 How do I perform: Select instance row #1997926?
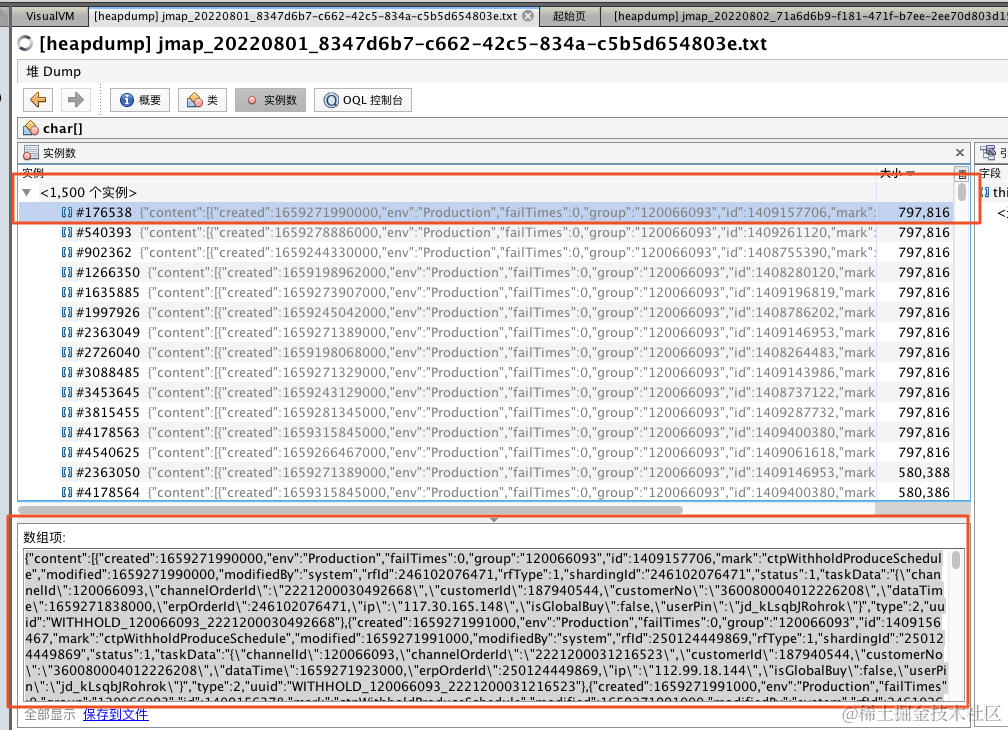[x=485, y=312]
